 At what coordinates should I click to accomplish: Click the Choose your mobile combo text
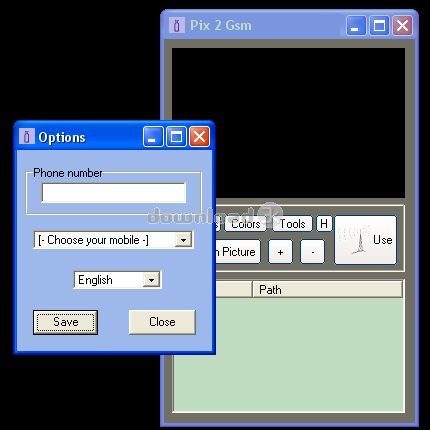click(x=93, y=240)
